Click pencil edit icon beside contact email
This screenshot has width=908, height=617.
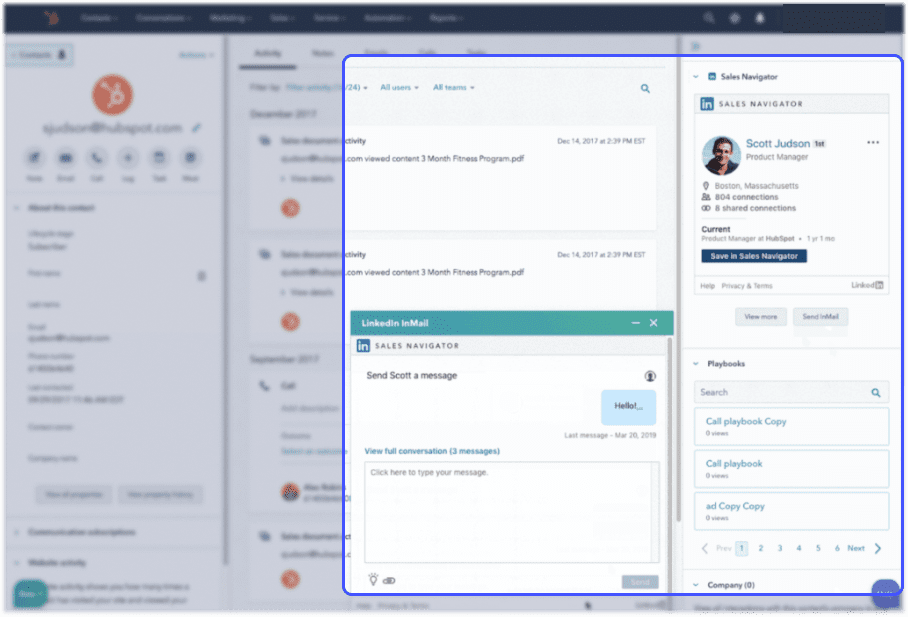click(196, 127)
